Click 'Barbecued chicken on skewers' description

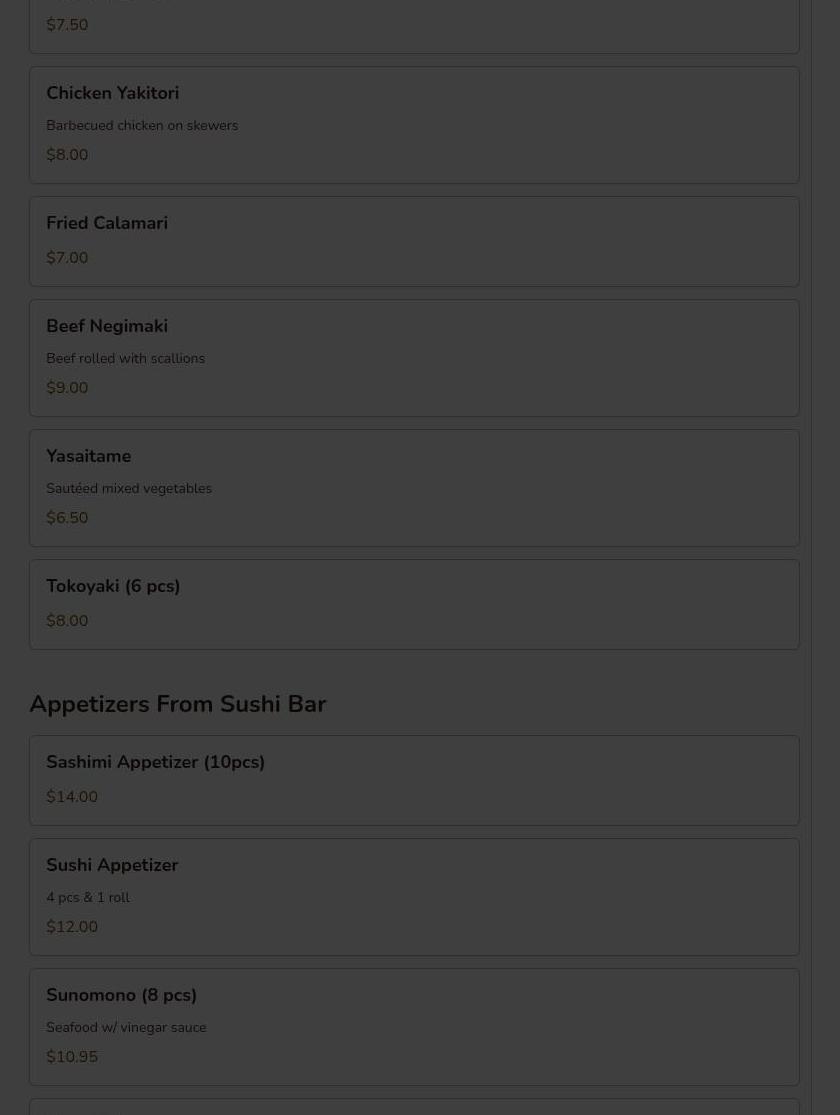click(142, 125)
